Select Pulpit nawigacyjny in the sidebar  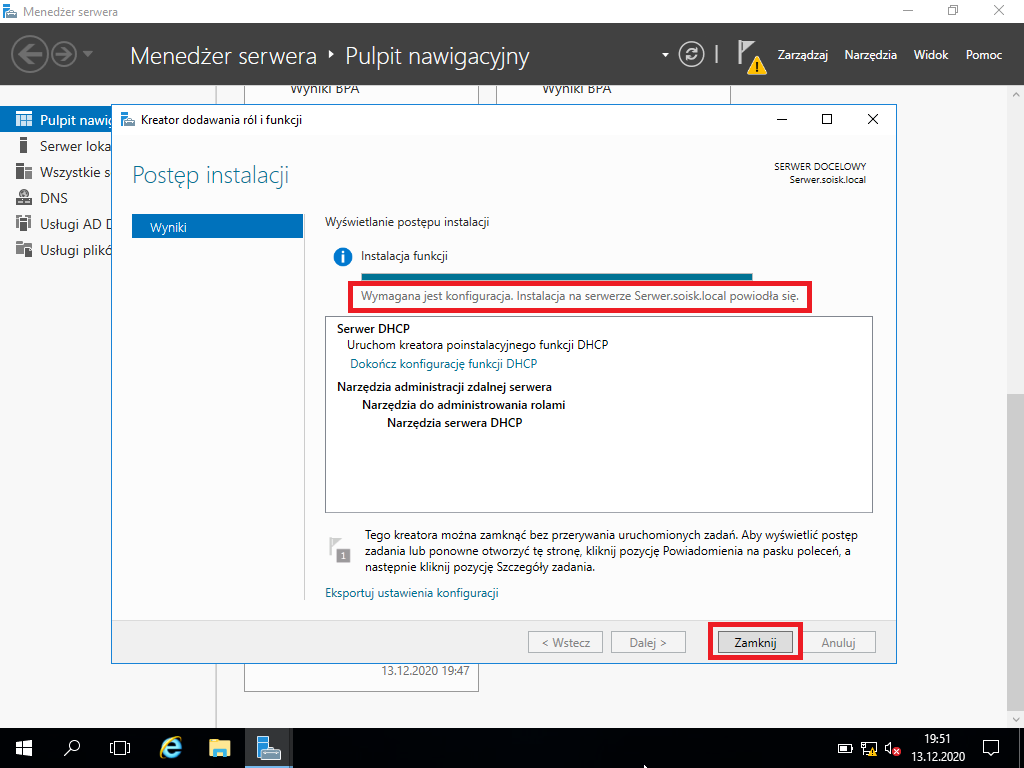[x=63, y=120]
